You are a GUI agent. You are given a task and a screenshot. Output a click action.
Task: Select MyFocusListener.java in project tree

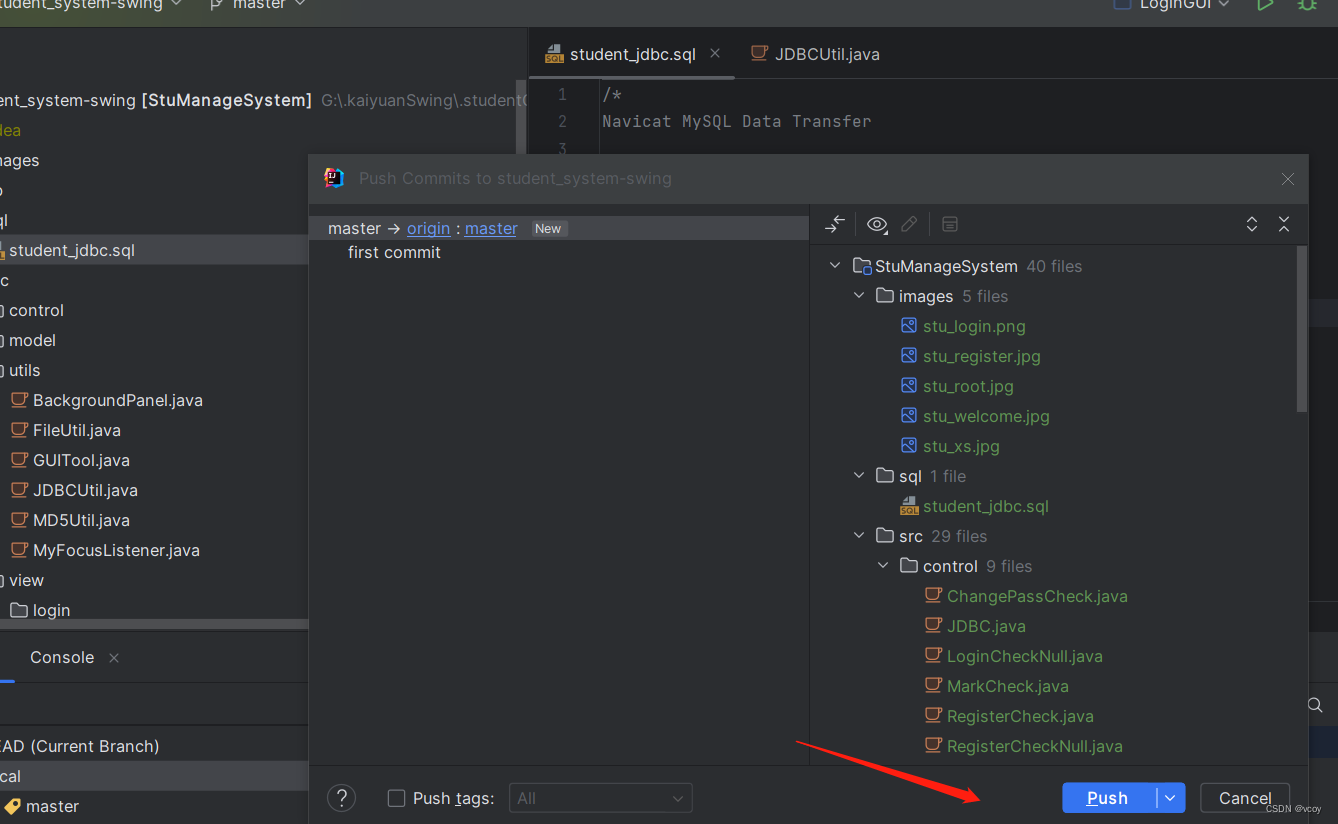(116, 550)
